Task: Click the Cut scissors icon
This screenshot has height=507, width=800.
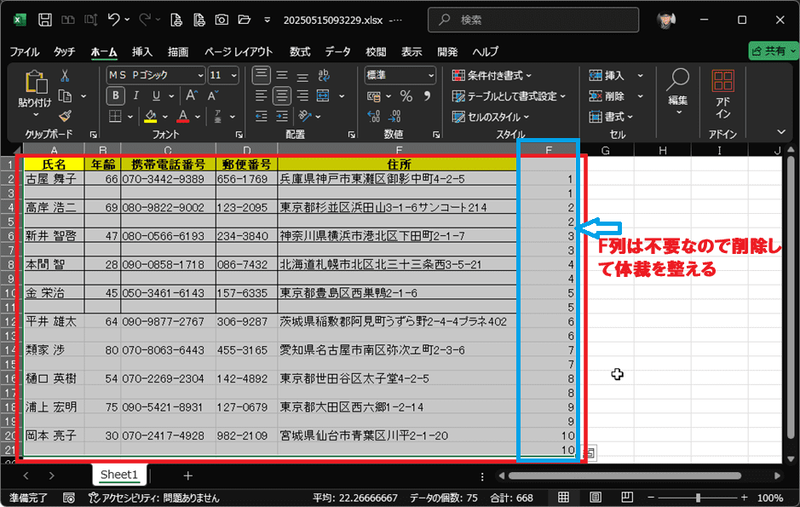Action: 65,76
